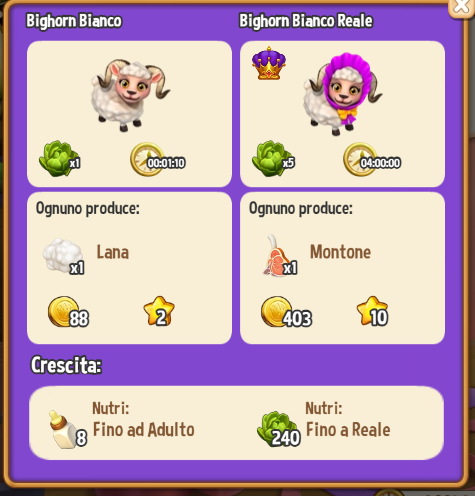Click the cabbage x5 feed icon

click(273, 159)
